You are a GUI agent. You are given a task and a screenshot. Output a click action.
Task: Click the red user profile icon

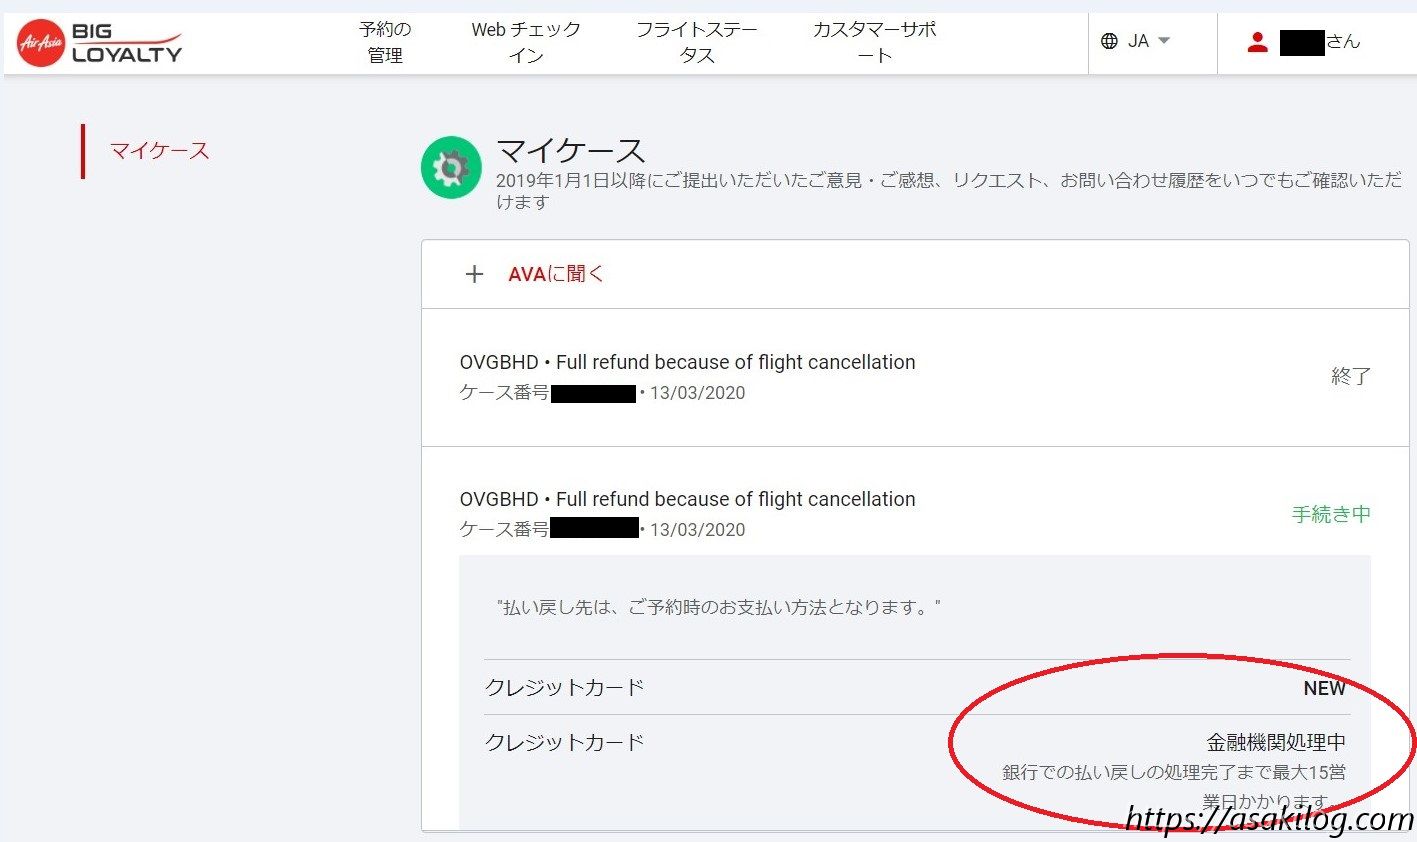1257,42
